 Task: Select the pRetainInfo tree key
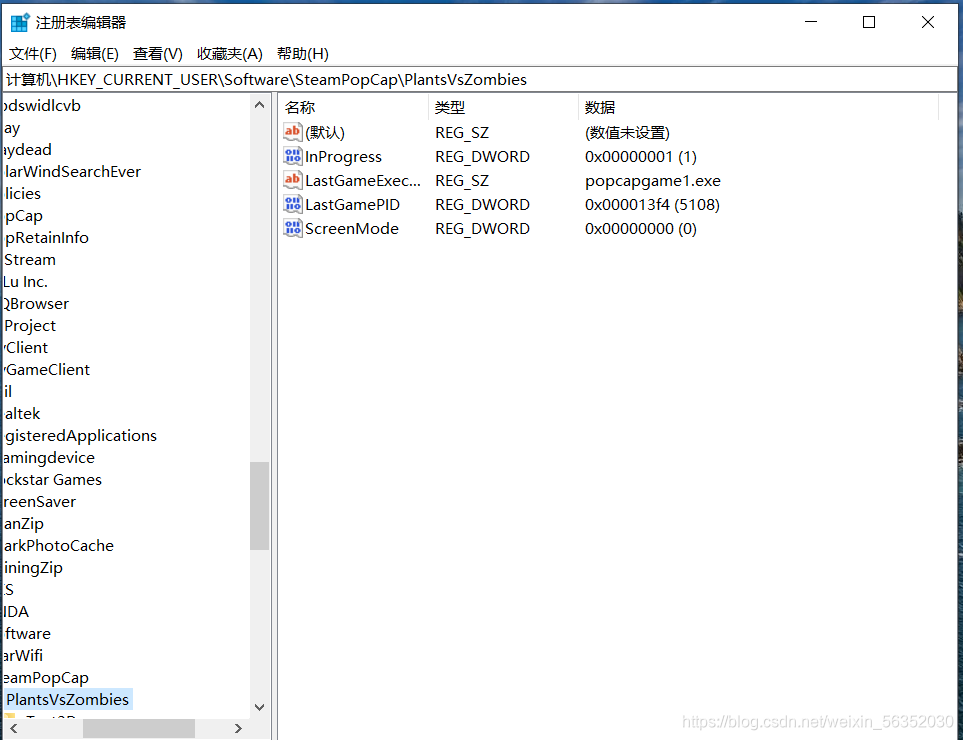(46, 237)
